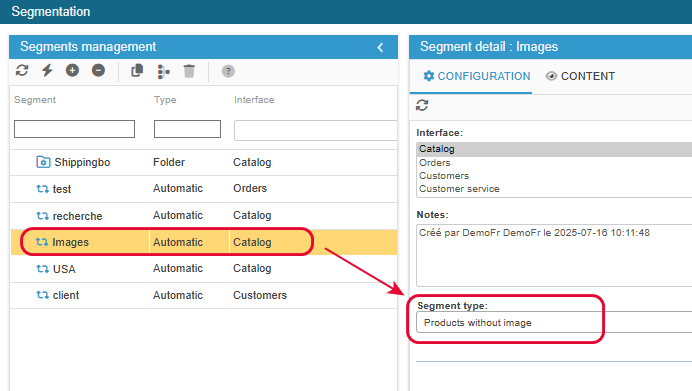Duplicate segment using the copy icon
692x391 pixels.
(137, 71)
